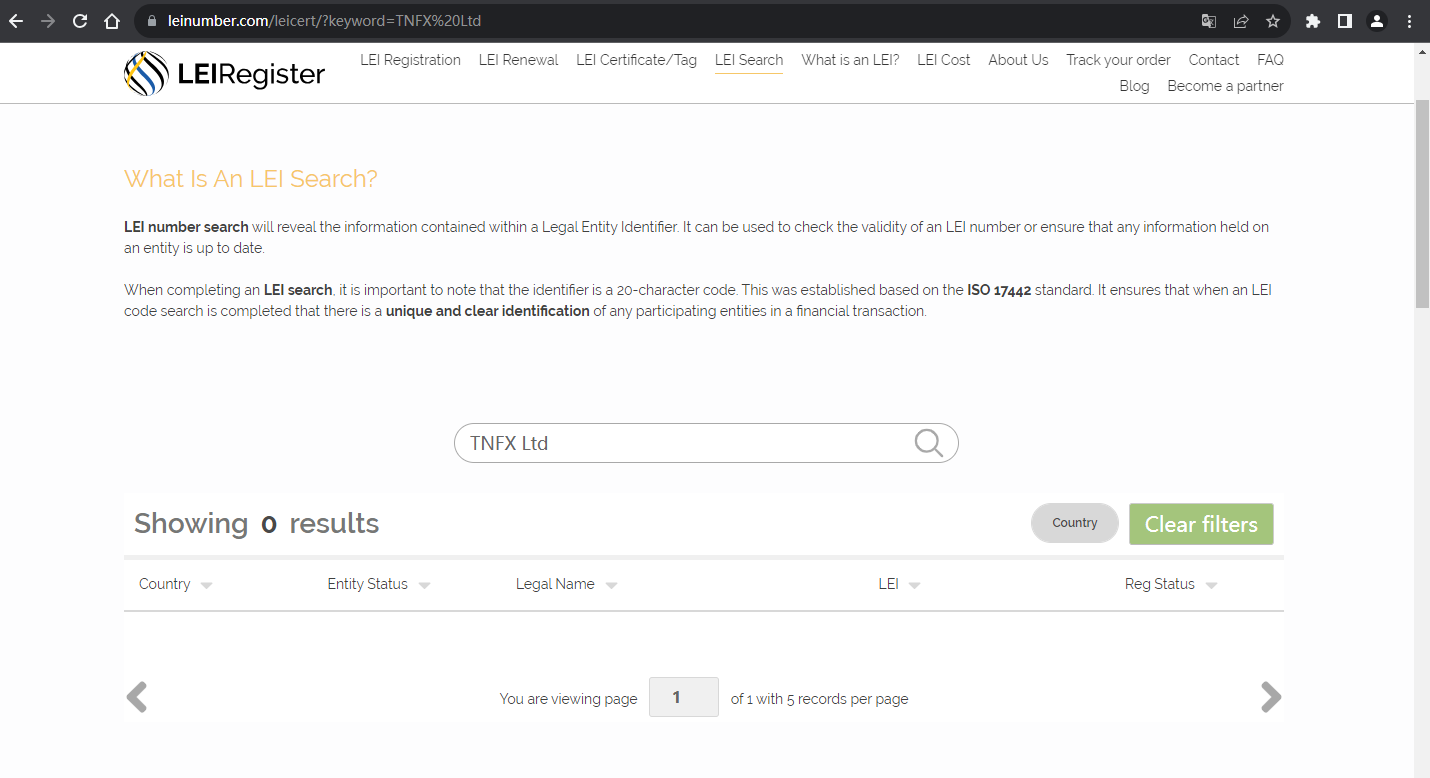The image size is (1430, 778).
Task: Click the share page icon
Action: point(1241,21)
